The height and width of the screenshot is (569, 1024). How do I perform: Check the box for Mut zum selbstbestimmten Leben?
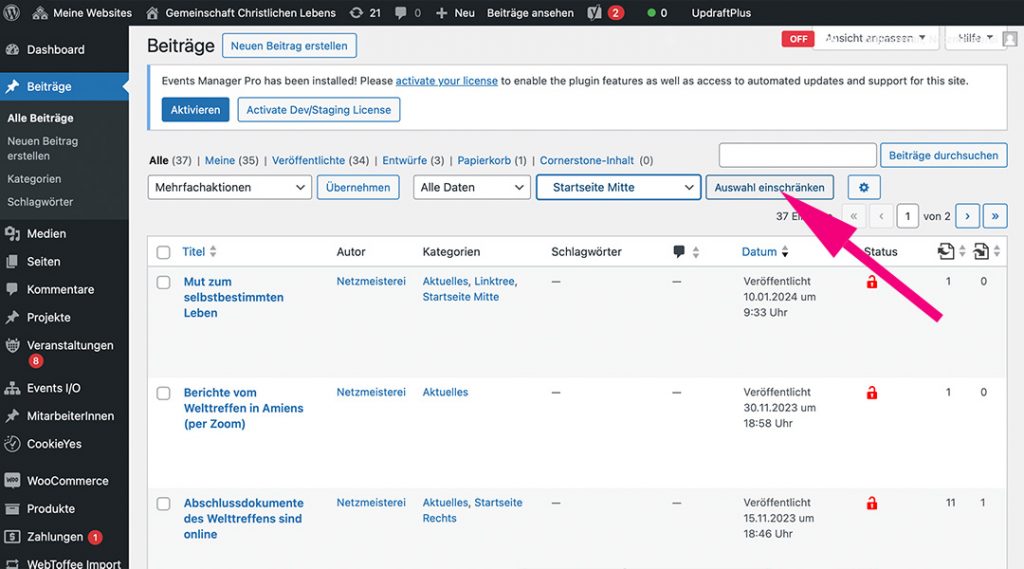[163, 283]
